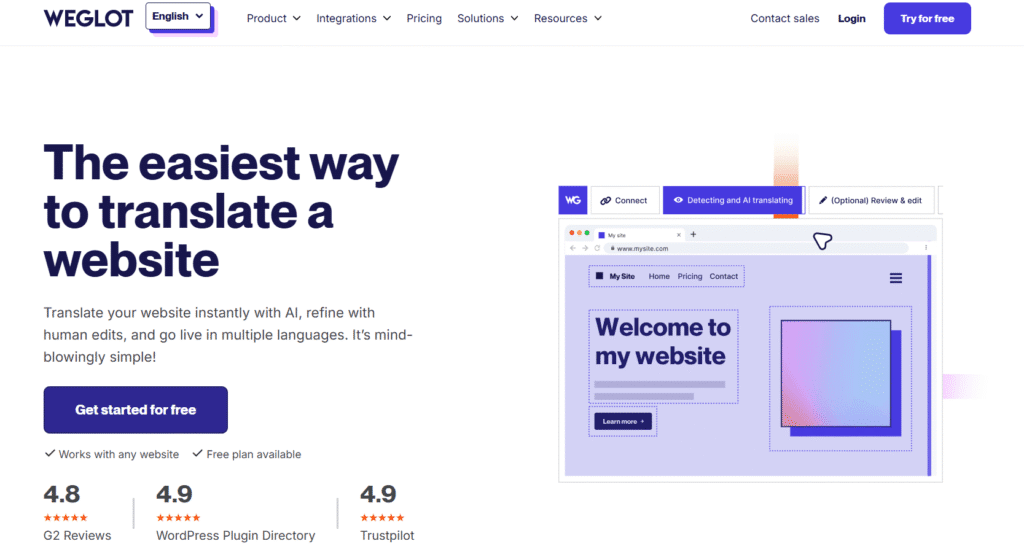This screenshot has height=549, width=1024.
Task: Click the gradient square image in mock site
Action: (x=835, y=372)
